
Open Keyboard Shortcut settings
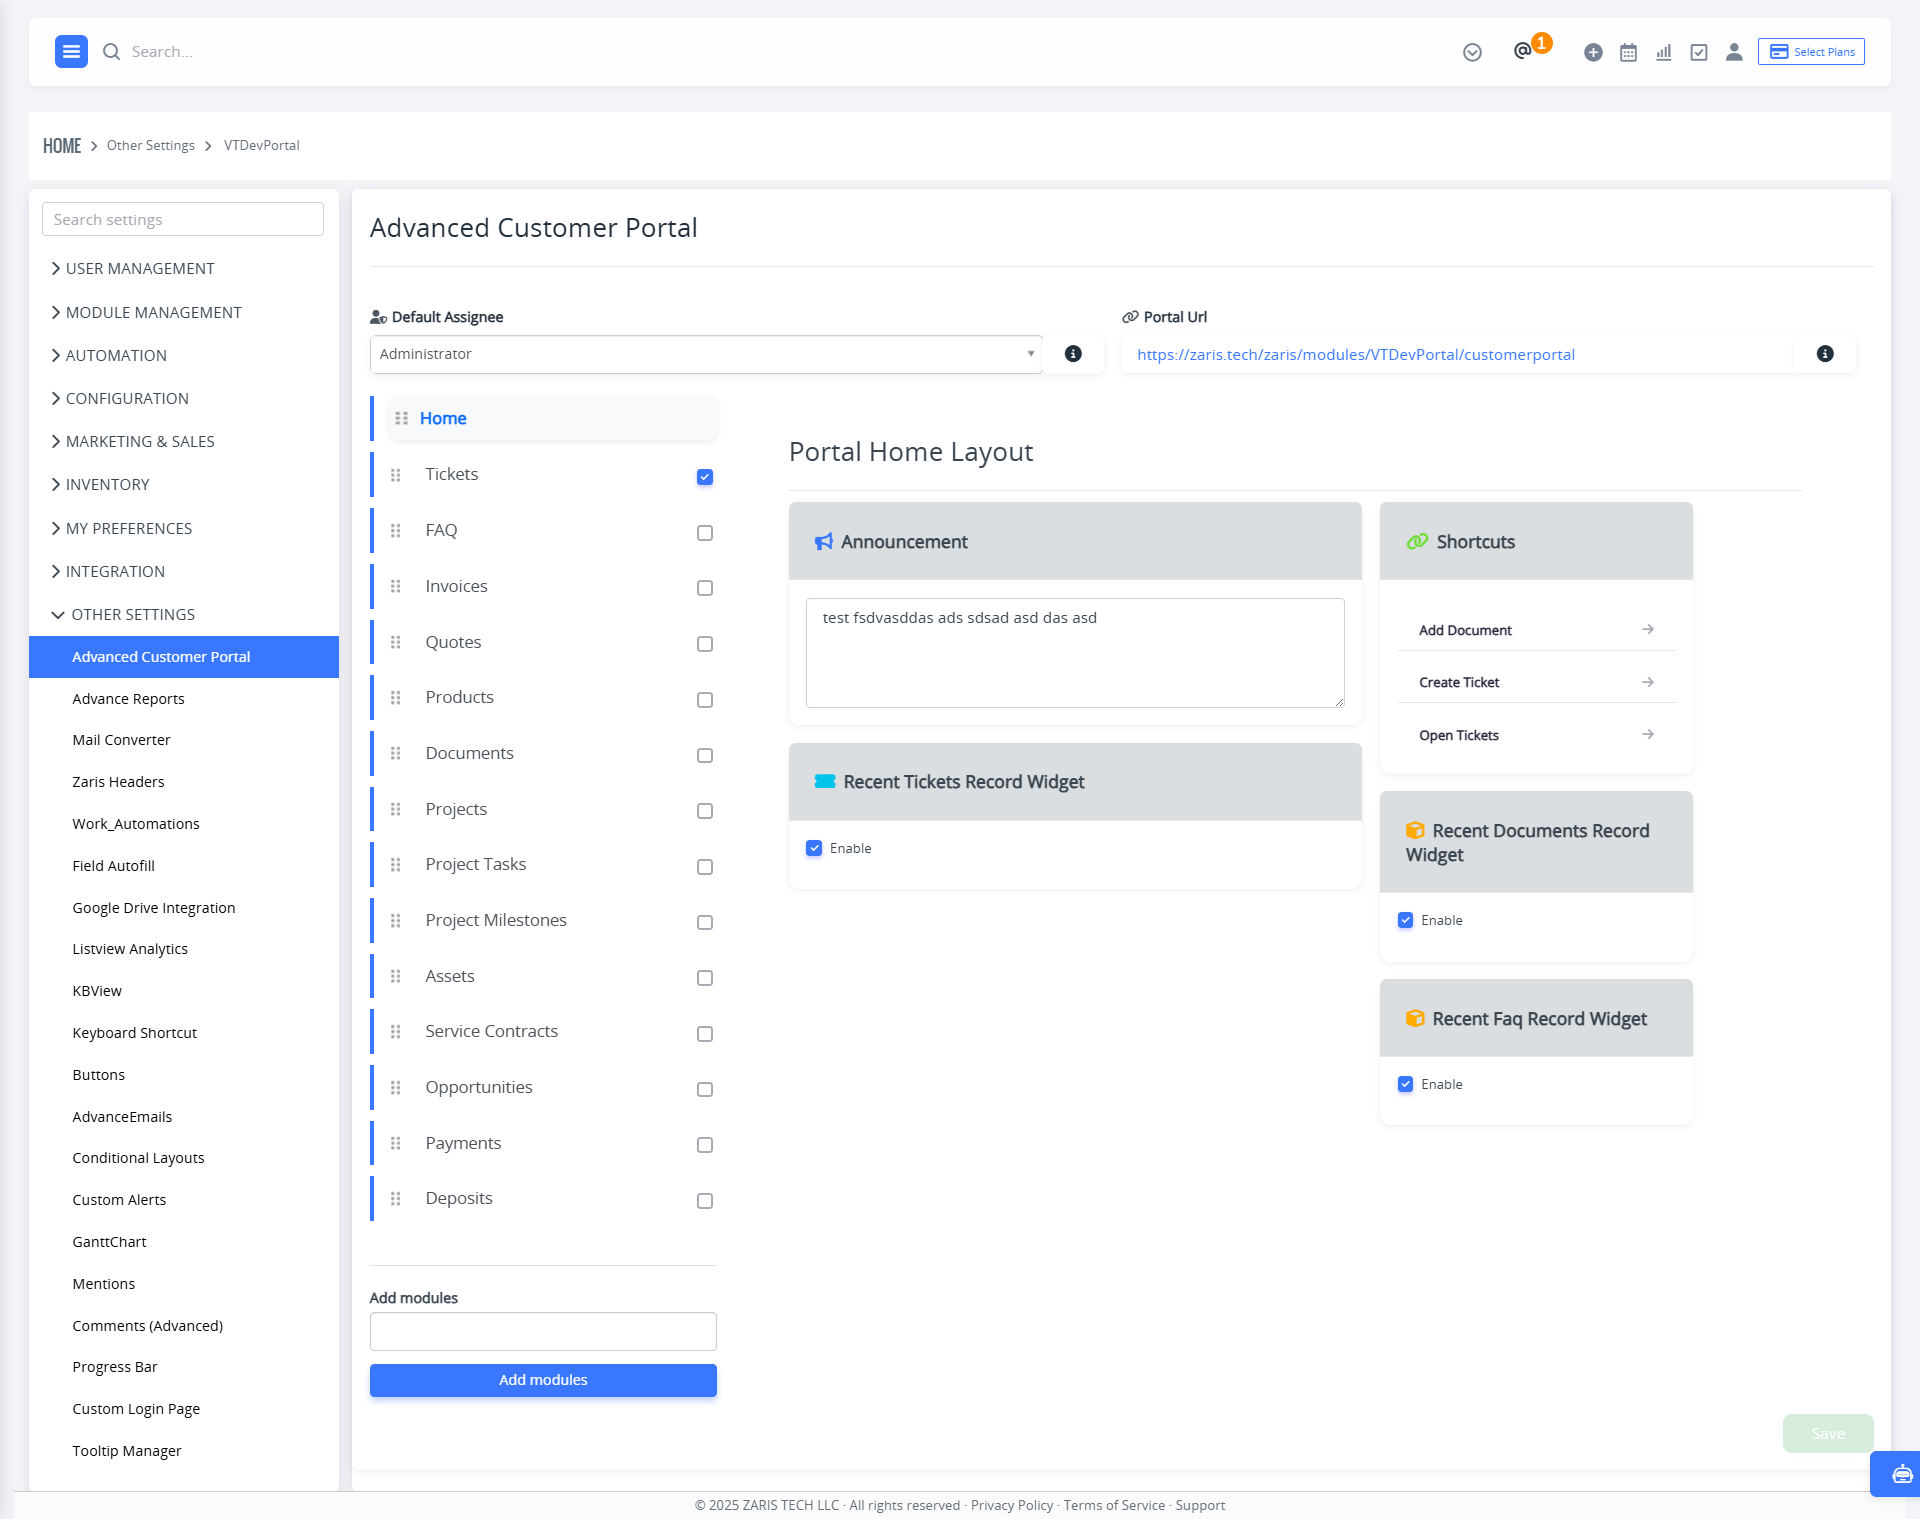tap(134, 1033)
